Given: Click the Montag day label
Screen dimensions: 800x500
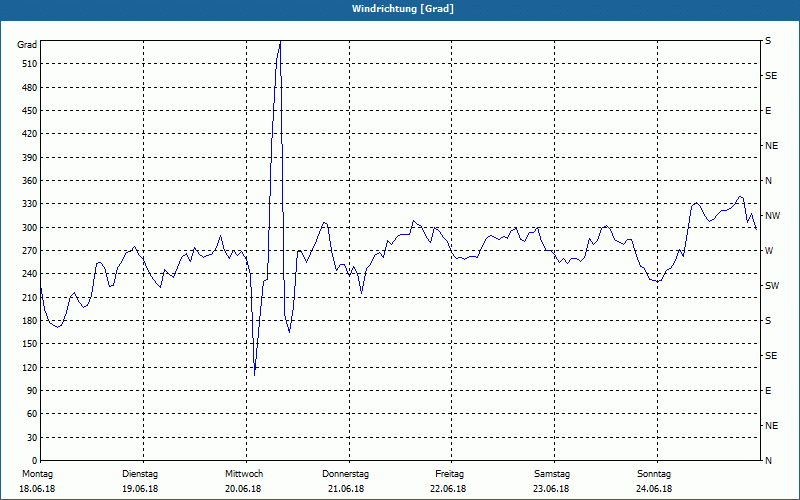Looking at the screenshot, I should tap(37, 474).
